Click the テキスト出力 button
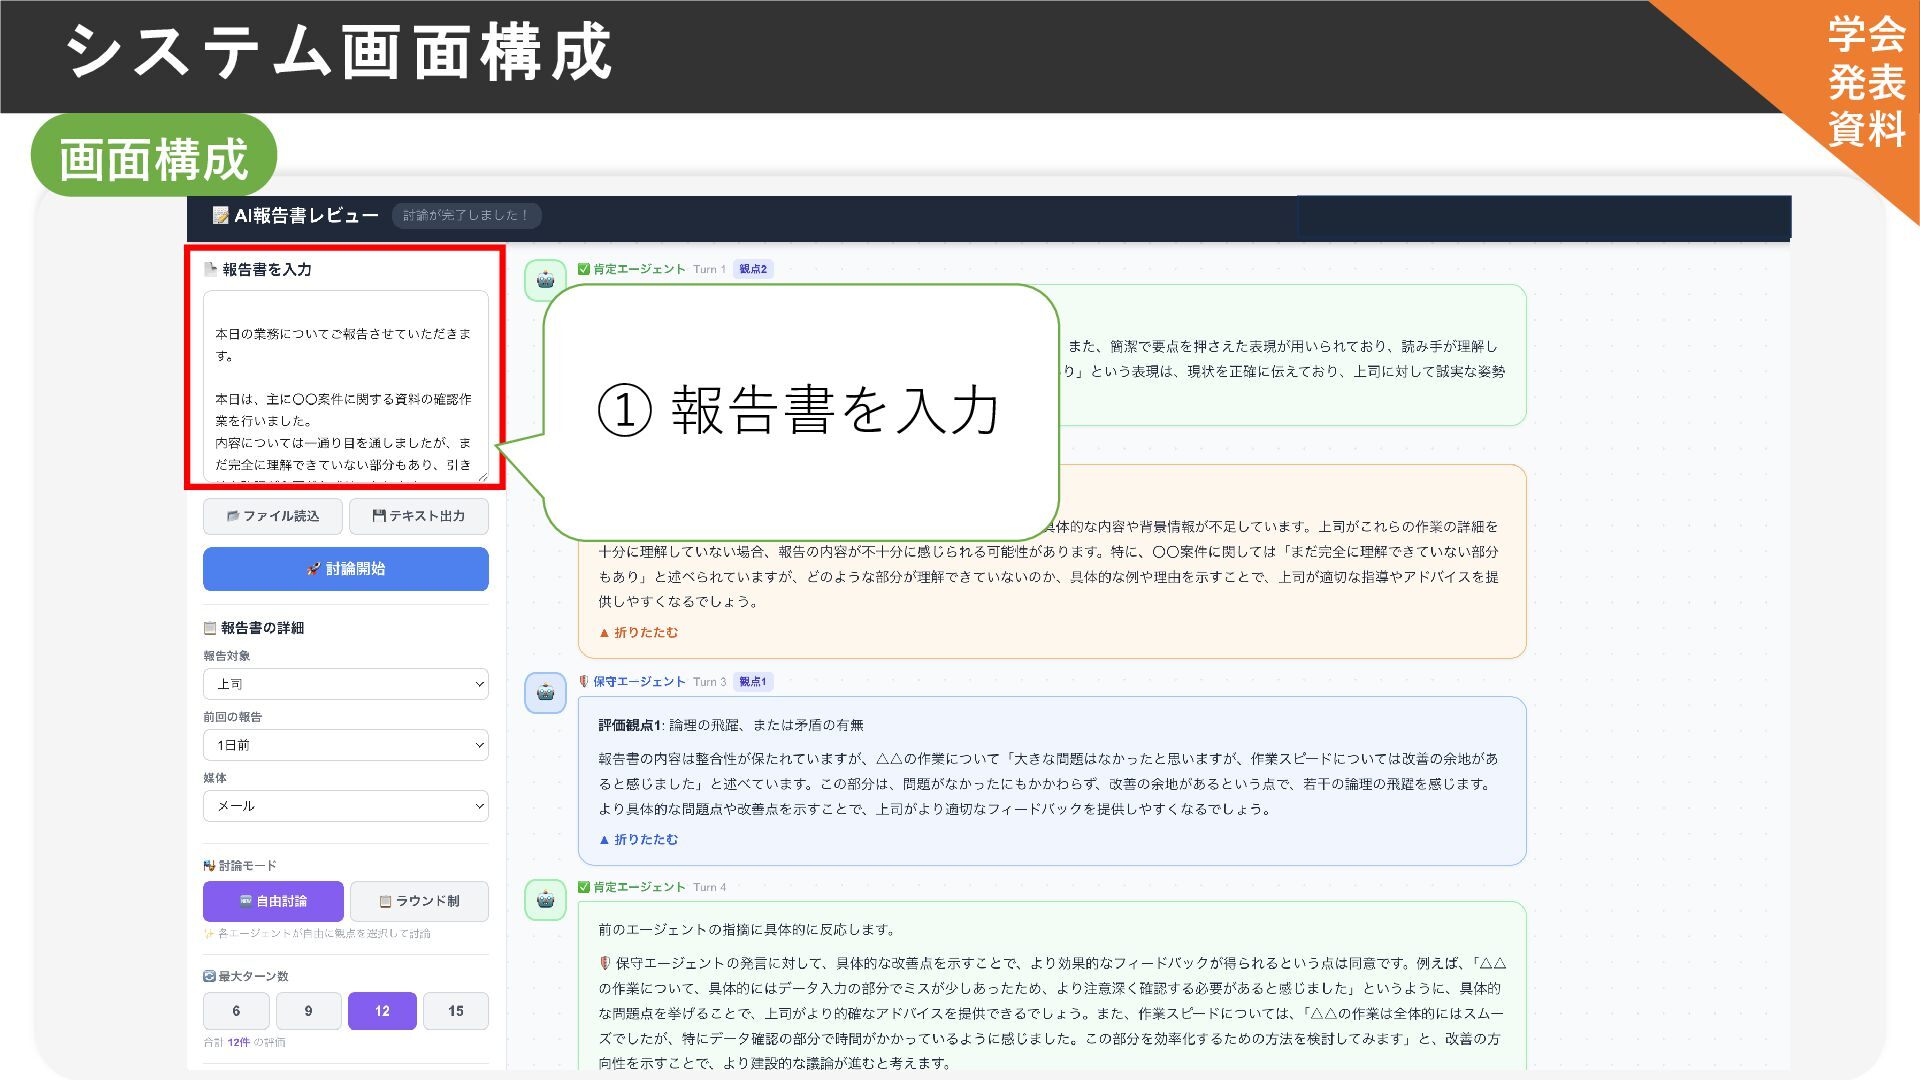1920x1080 pixels. pos(419,516)
